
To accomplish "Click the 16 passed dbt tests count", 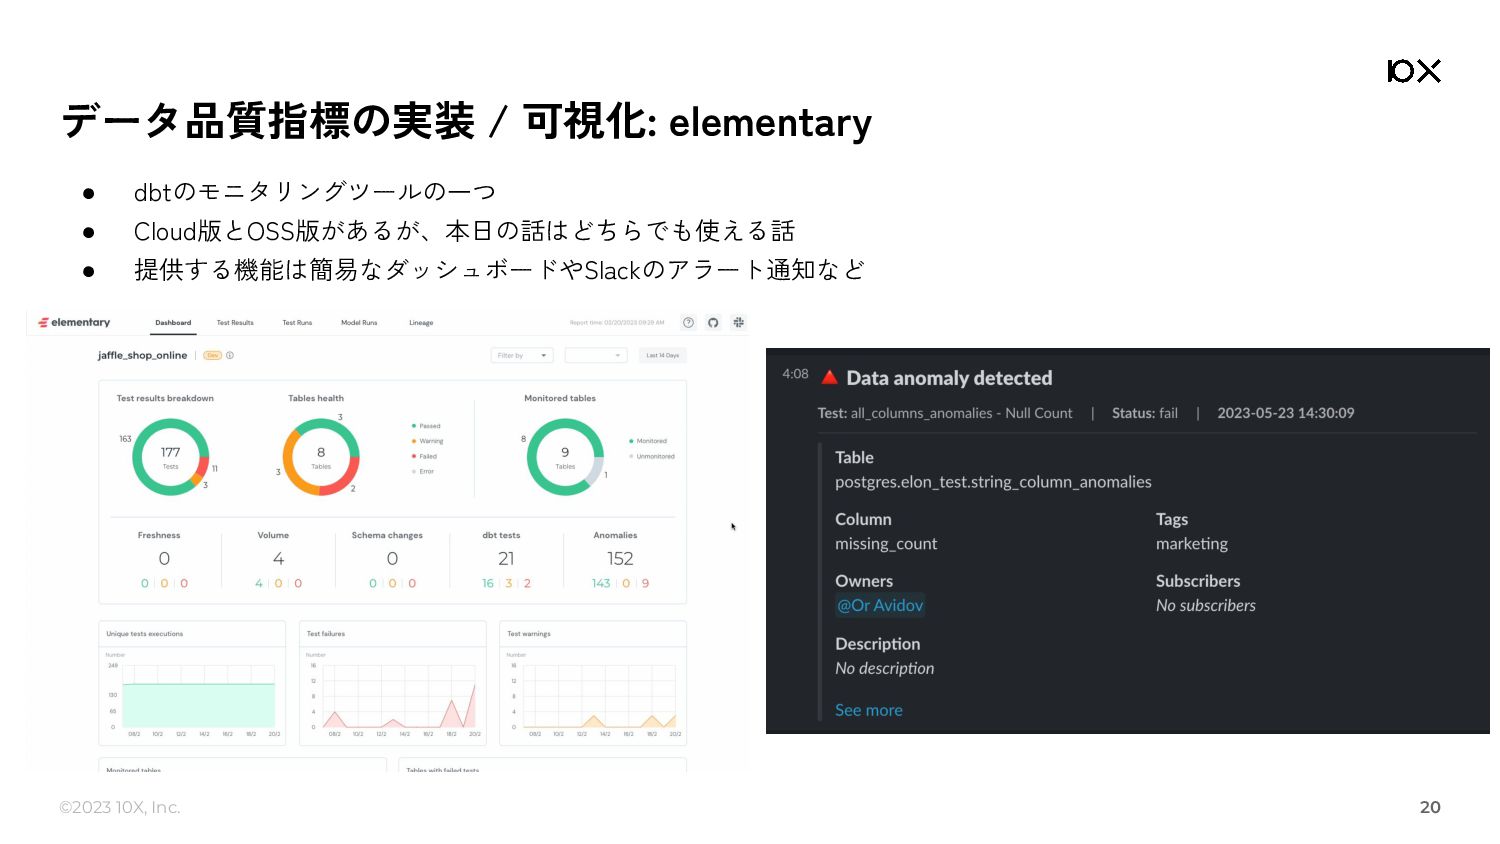I will point(488,583).
